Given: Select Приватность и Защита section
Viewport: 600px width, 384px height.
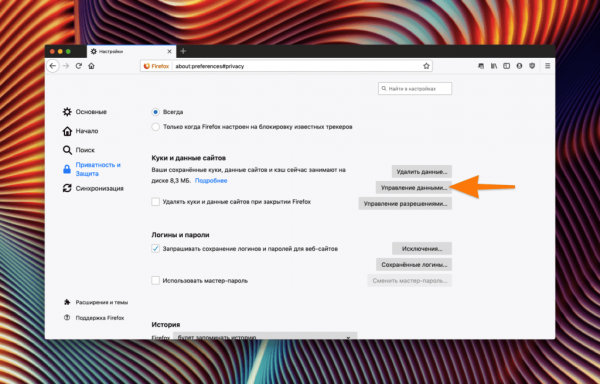Looking at the screenshot, I should tap(92, 169).
